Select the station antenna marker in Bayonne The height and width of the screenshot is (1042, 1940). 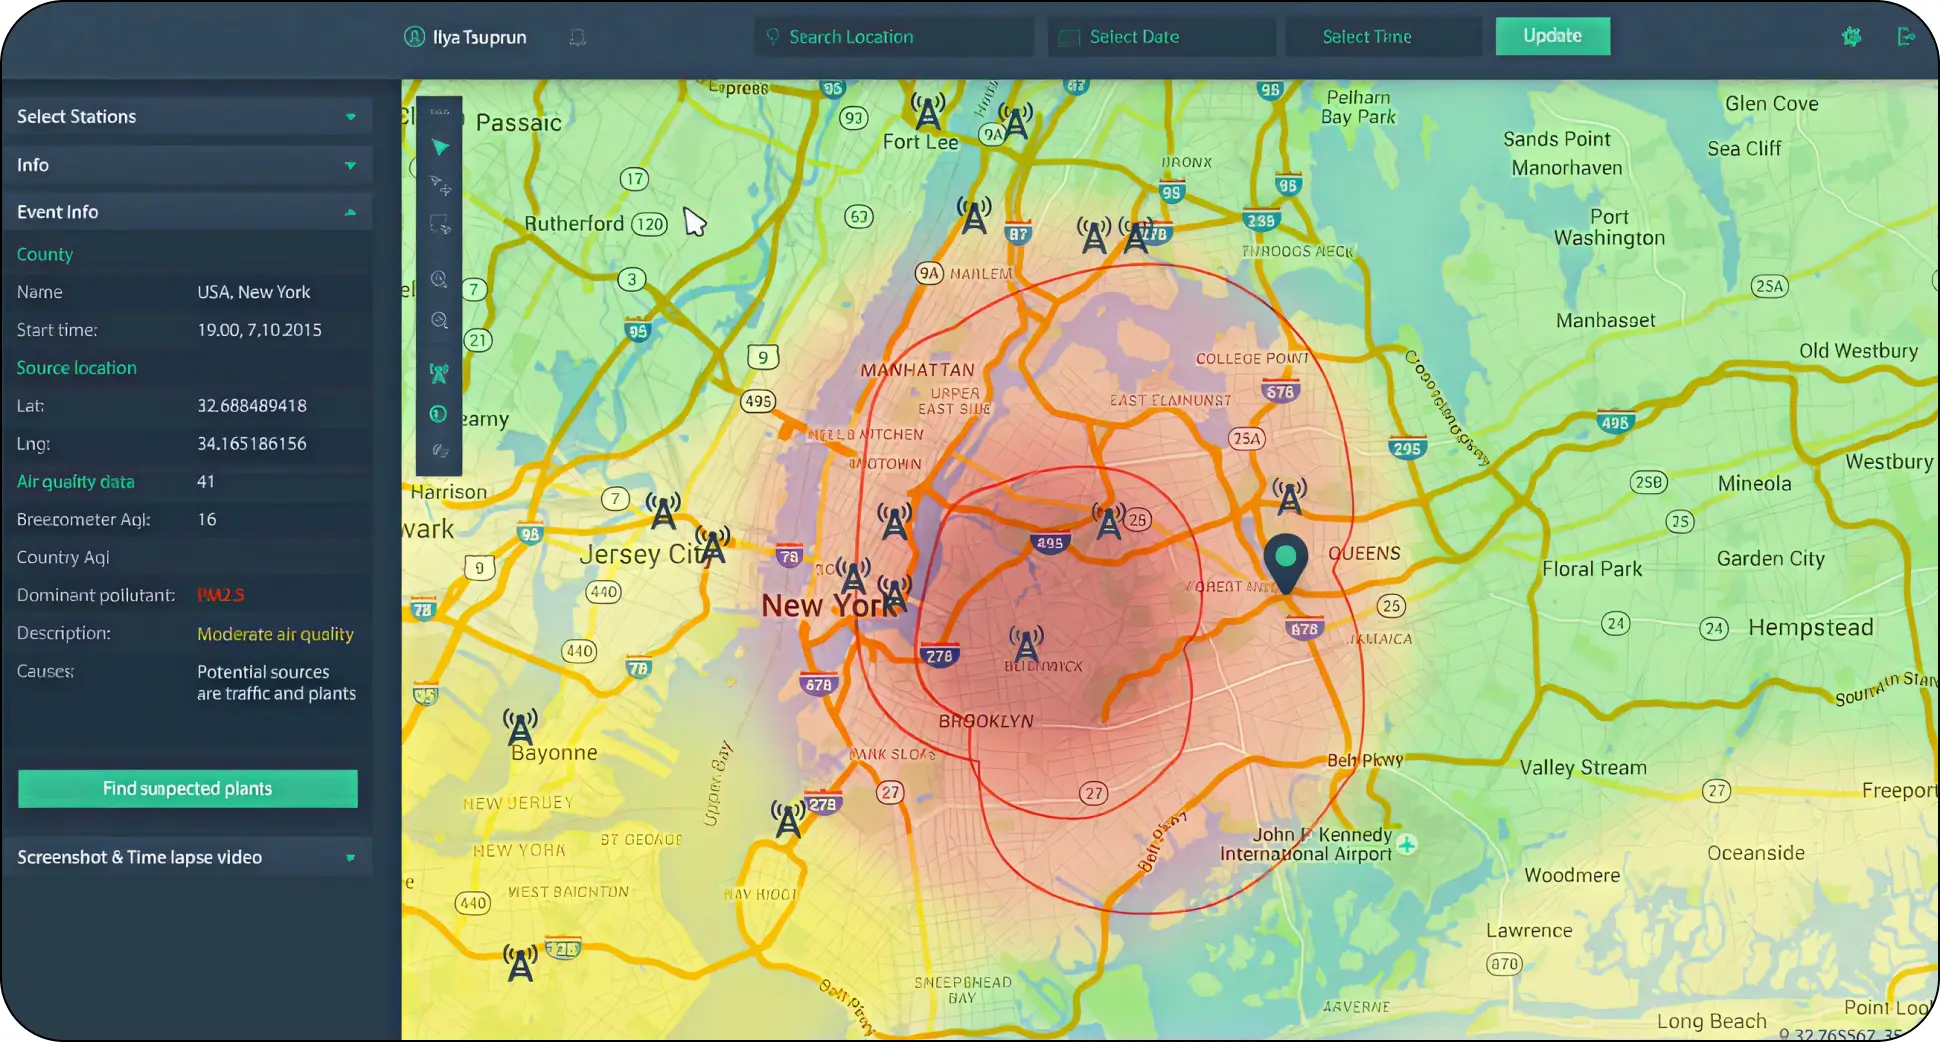click(520, 726)
